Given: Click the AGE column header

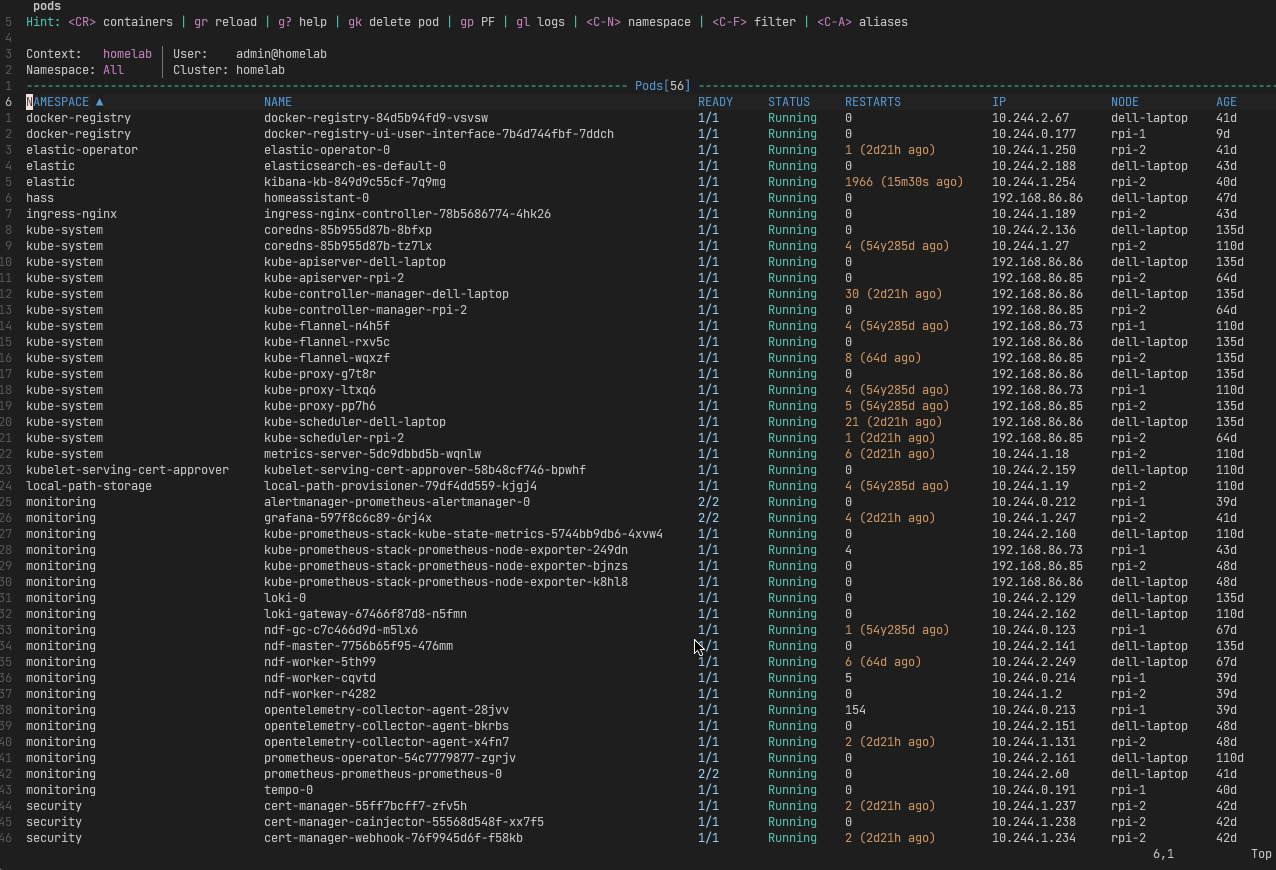Looking at the screenshot, I should click(x=1227, y=102).
